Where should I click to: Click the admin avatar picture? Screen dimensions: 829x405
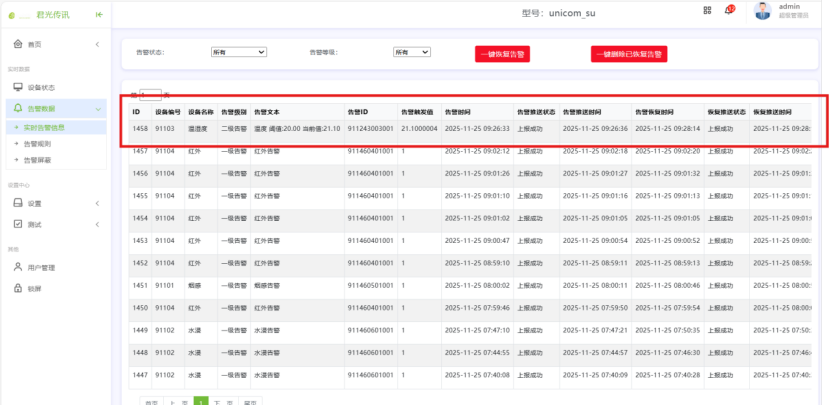(x=762, y=11)
